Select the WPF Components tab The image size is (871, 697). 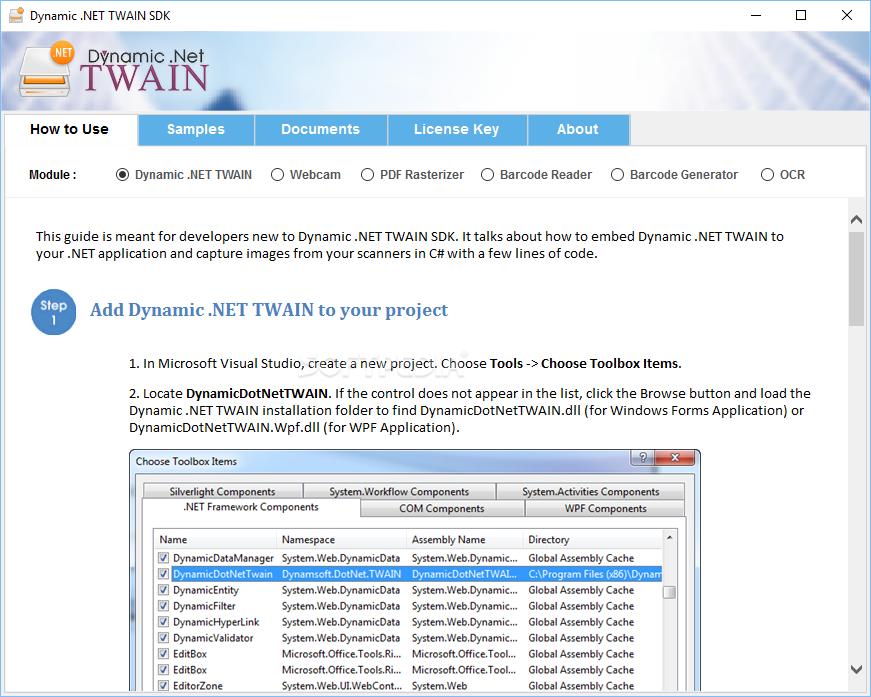[x=605, y=508]
